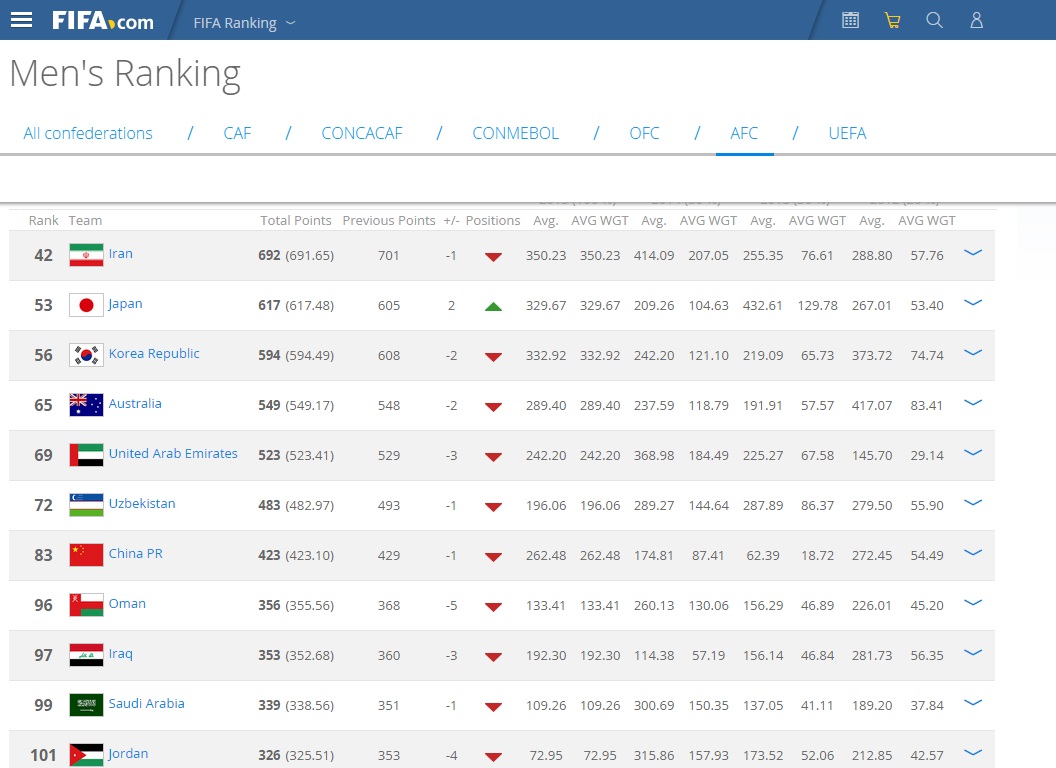1056x768 pixels.
Task: Switch to the UEFA tab
Action: point(847,134)
